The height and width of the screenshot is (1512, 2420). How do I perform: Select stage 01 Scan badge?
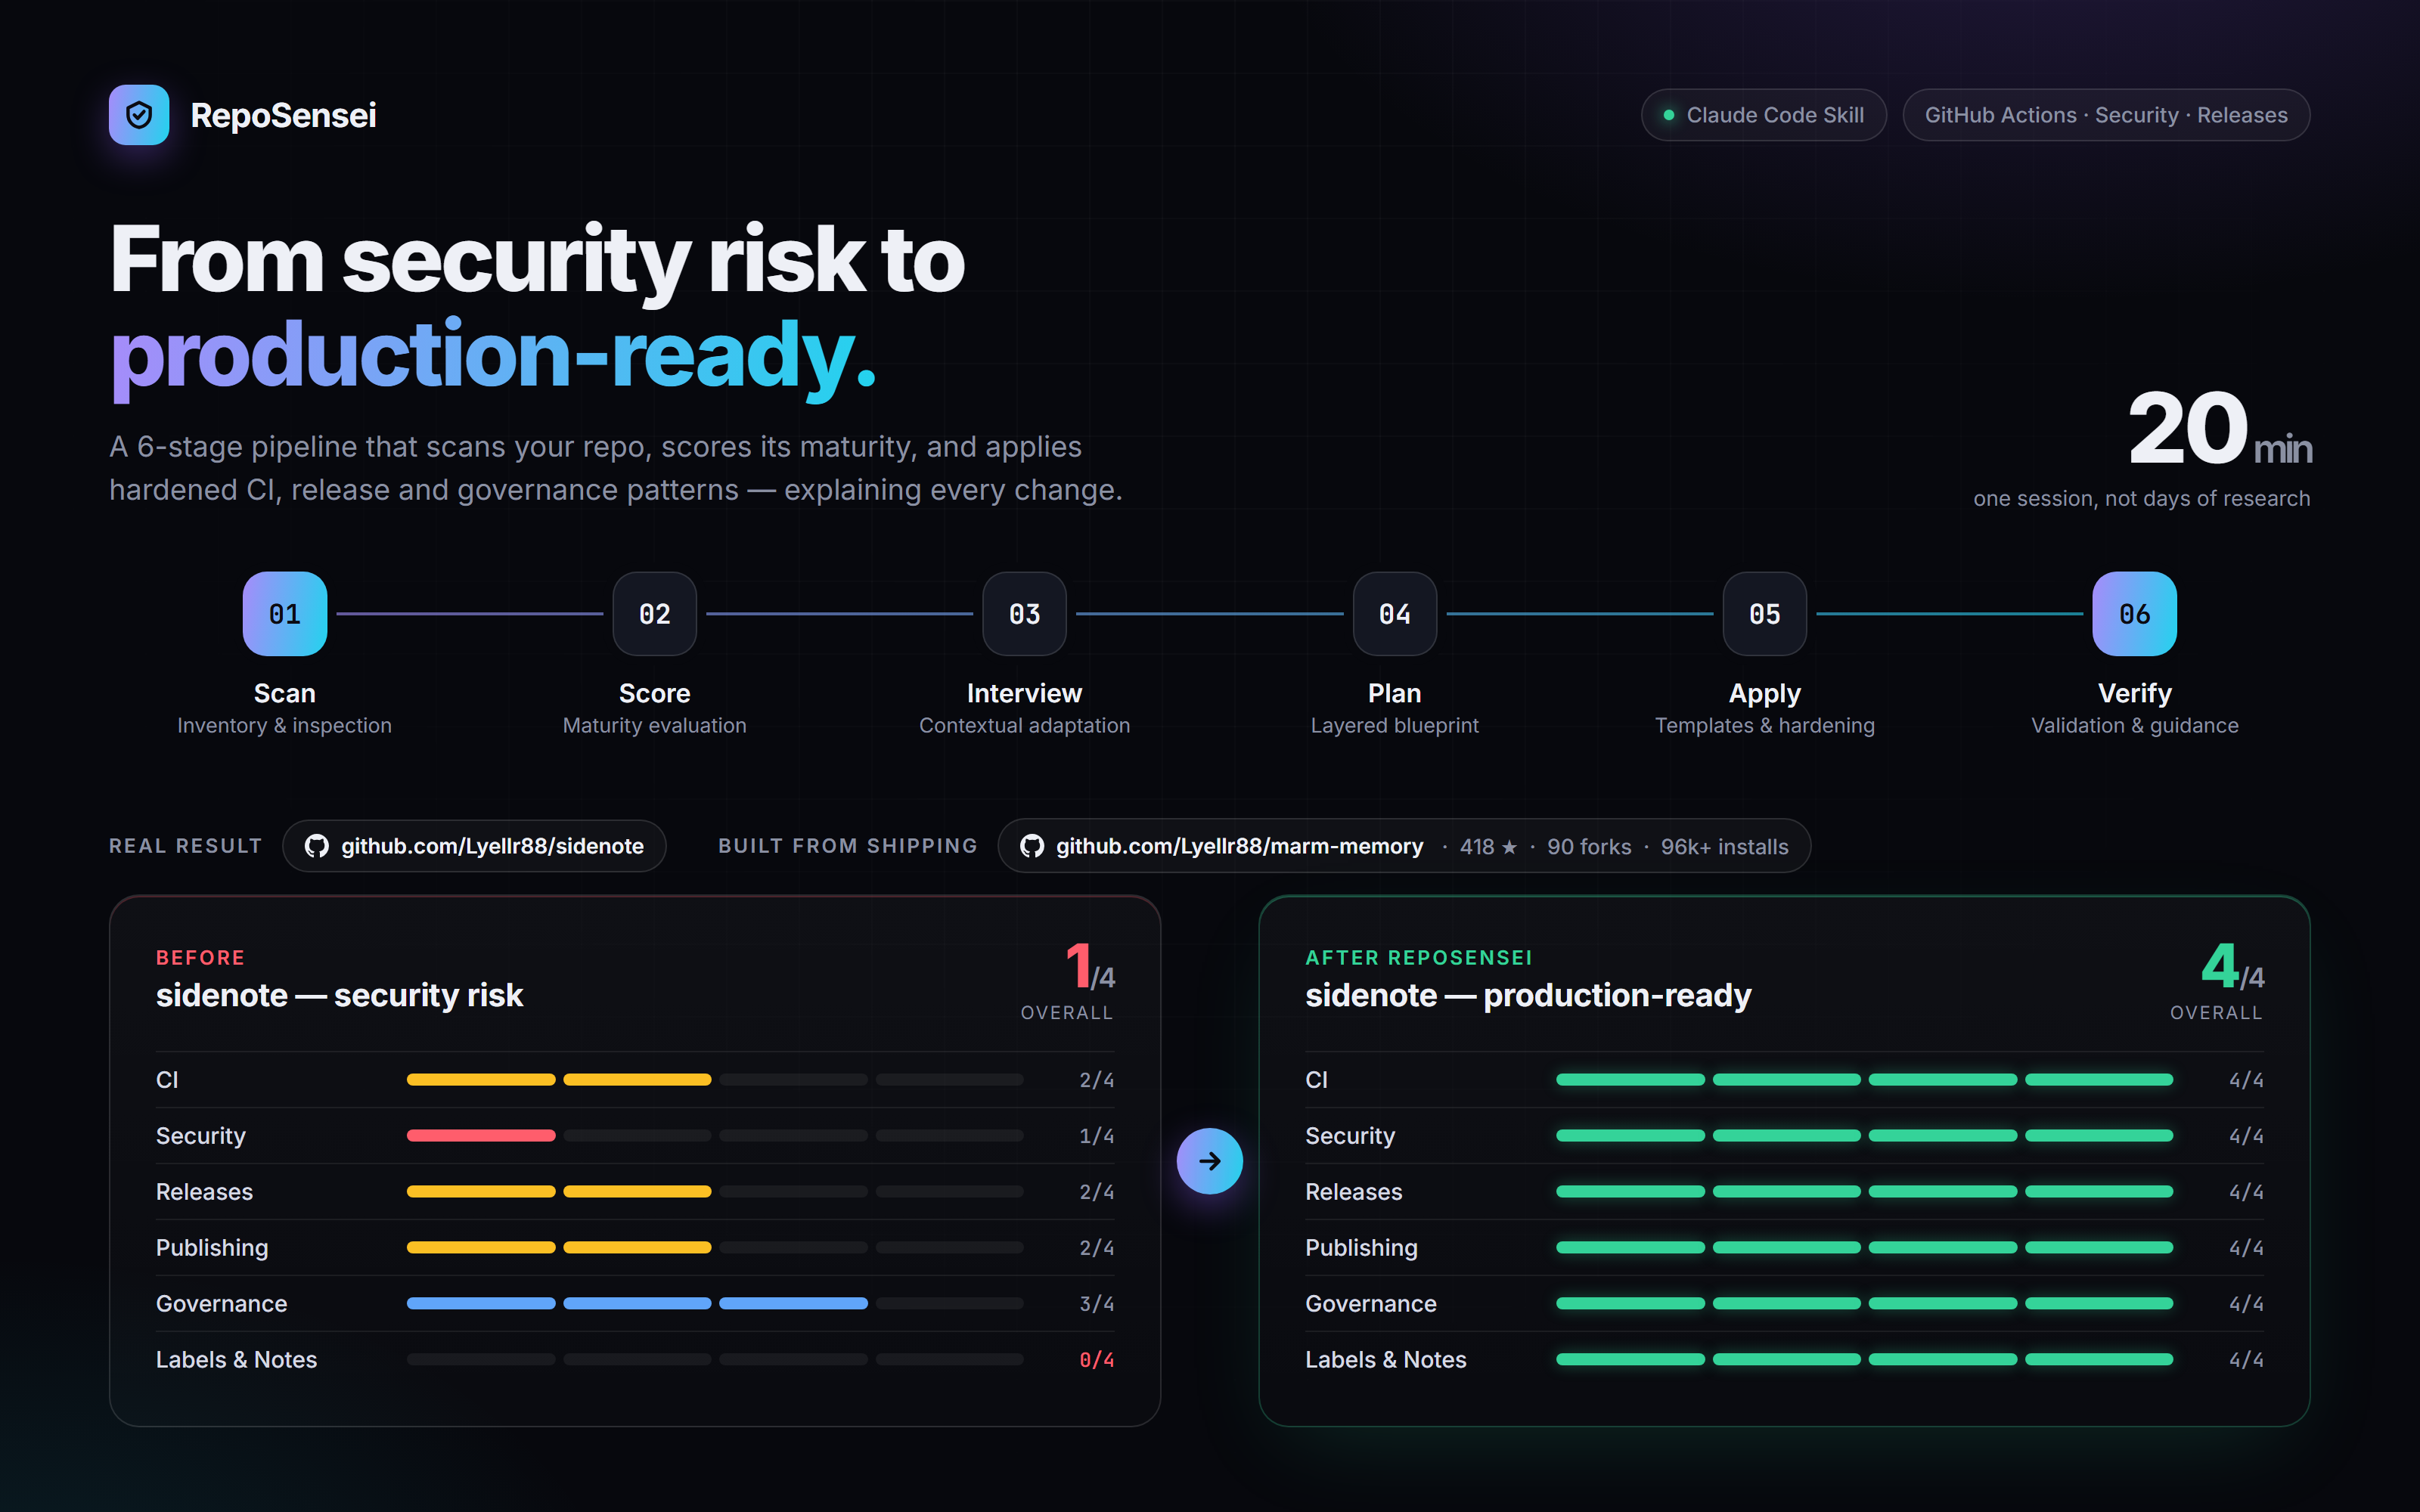[285, 614]
